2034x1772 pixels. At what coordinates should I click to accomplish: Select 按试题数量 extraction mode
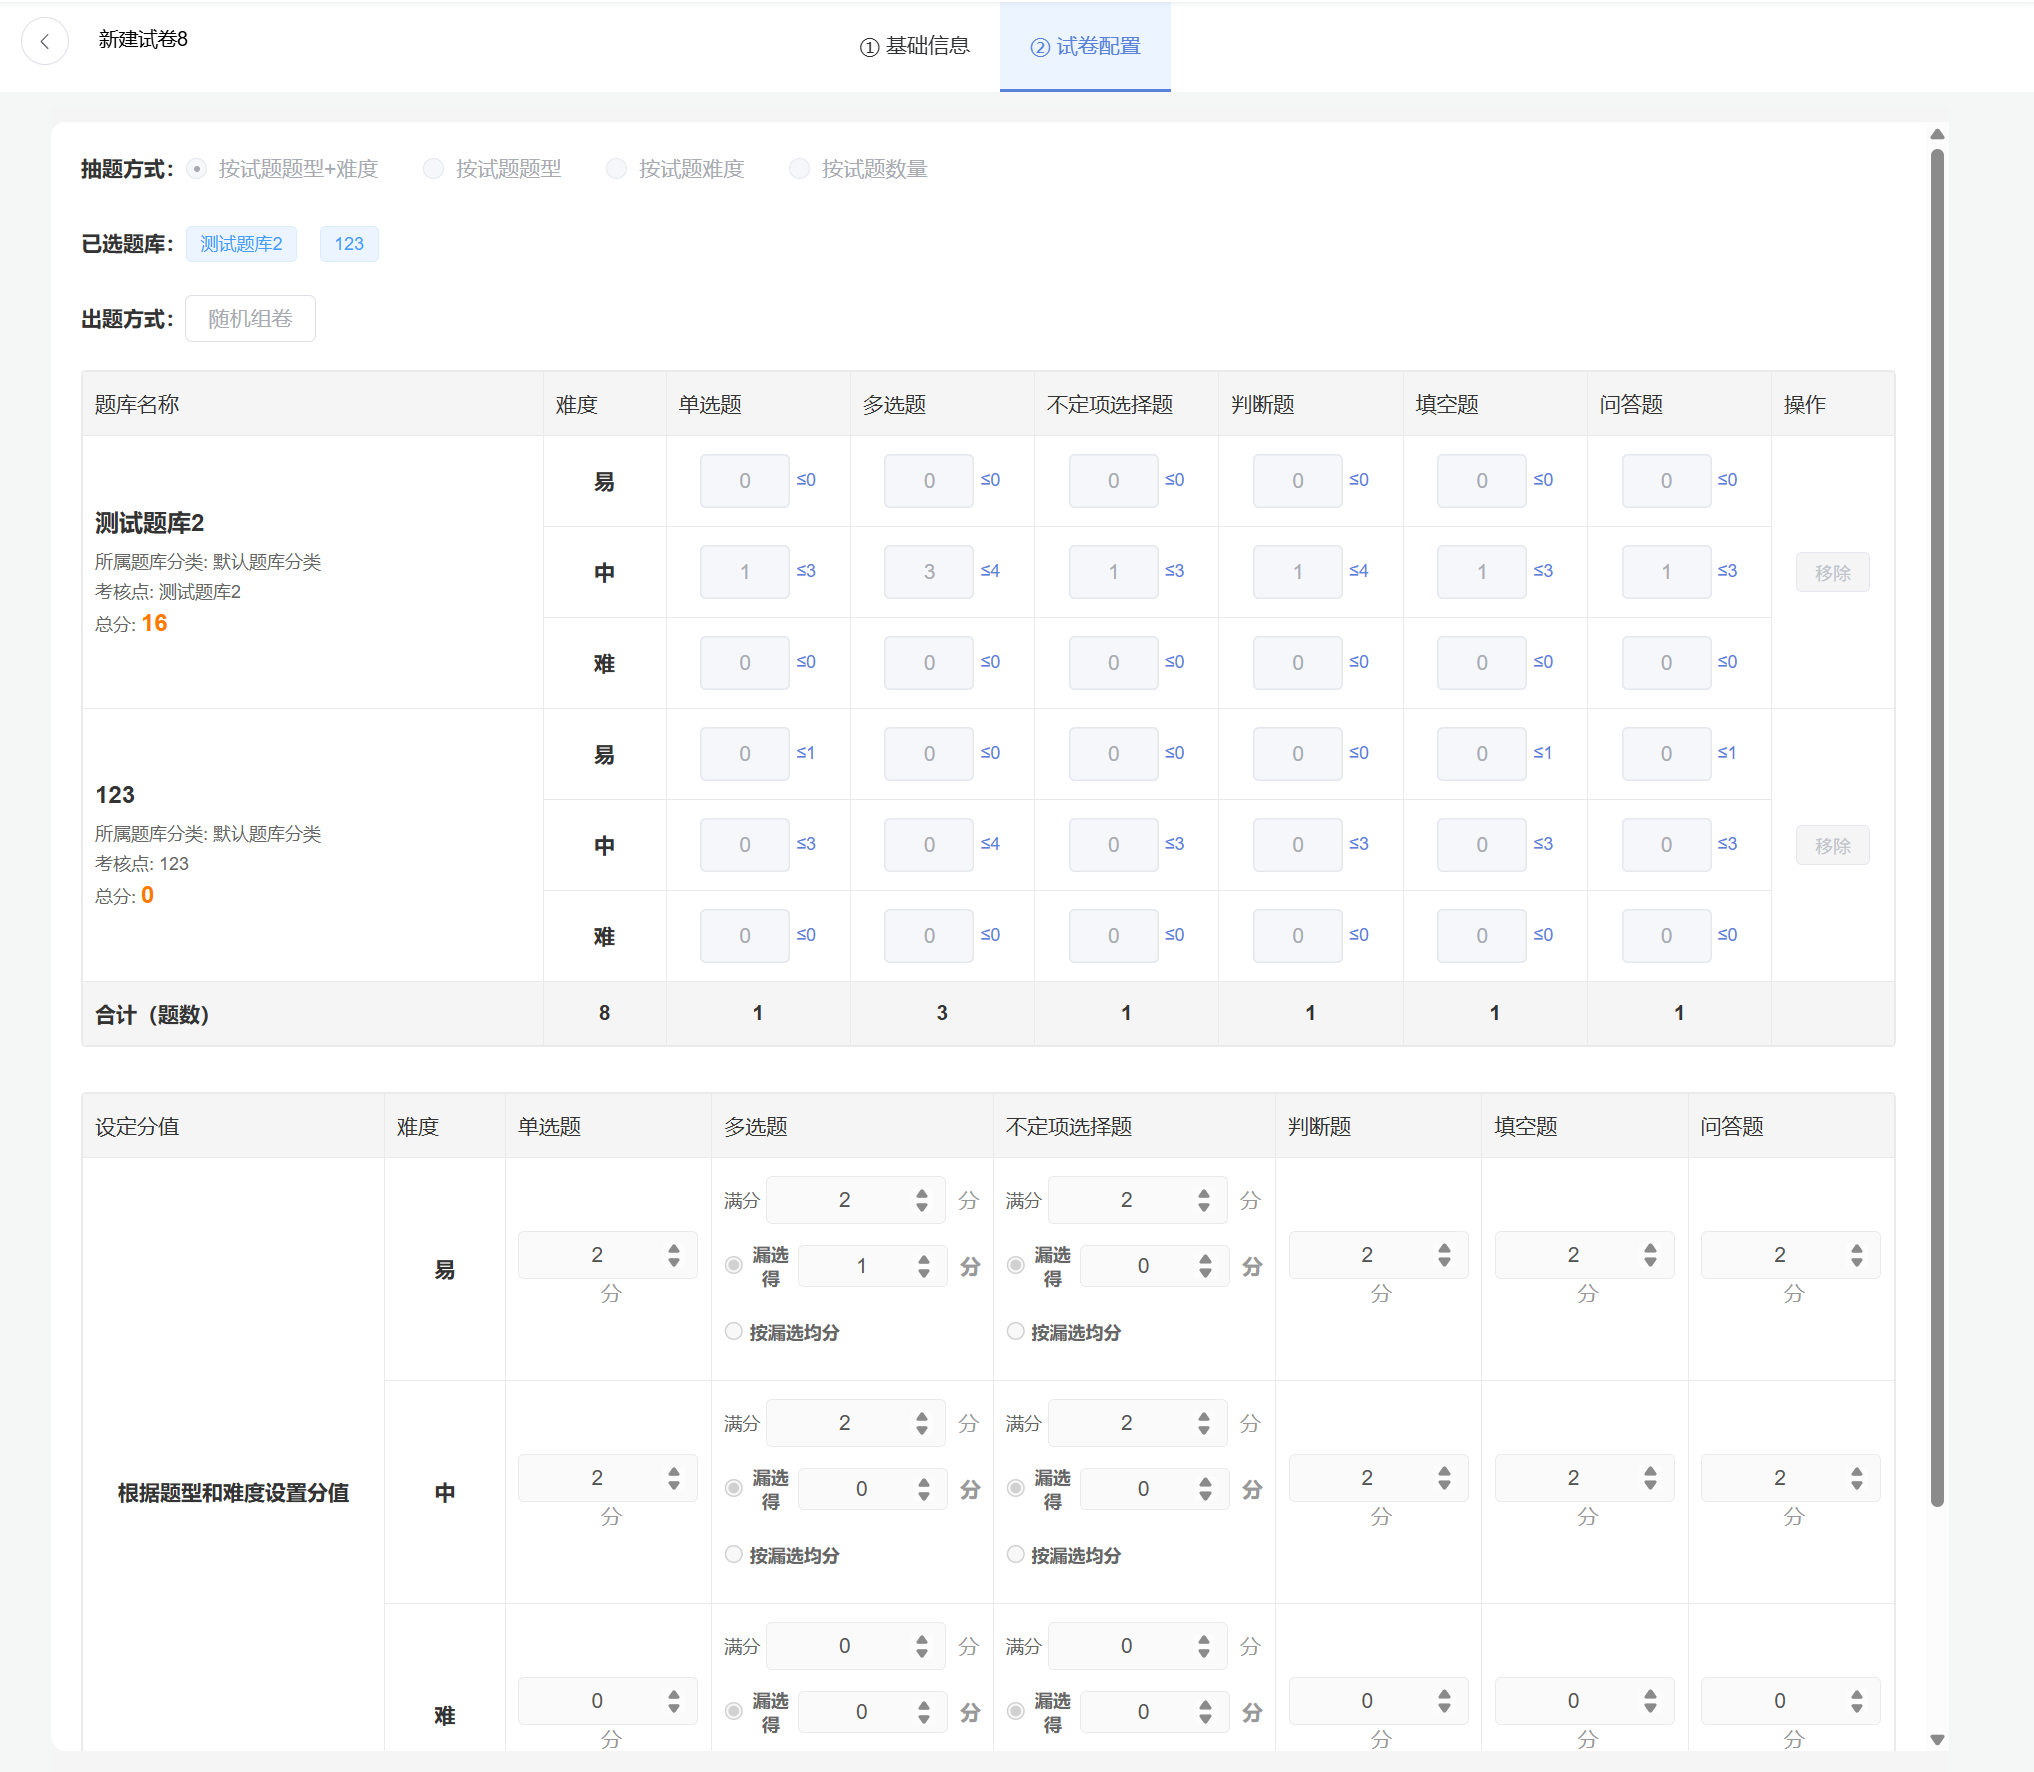point(799,169)
